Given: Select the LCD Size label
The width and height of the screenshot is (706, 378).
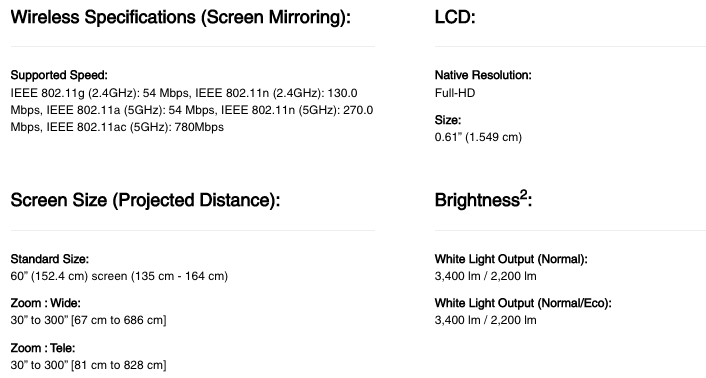Looking at the screenshot, I should pyautogui.click(x=448, y=120).
